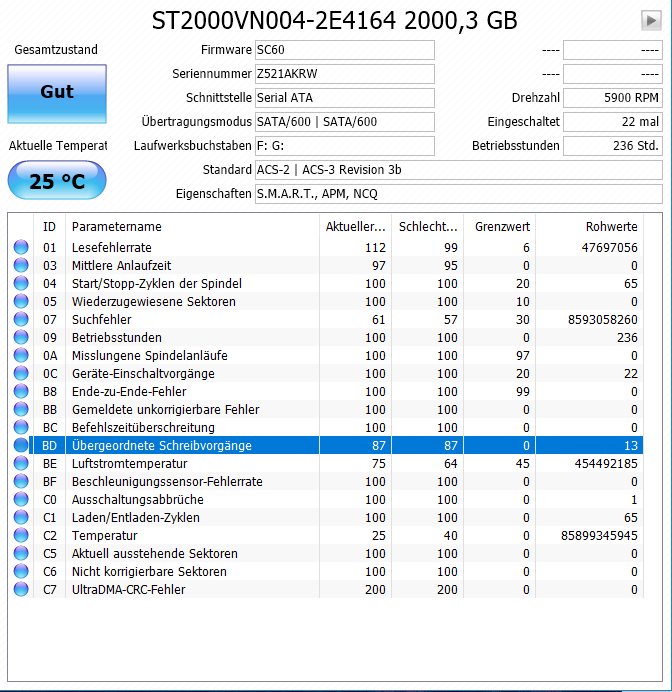This screenshot has height=692, width=672.
Task: Select the Lesefehlerrate parameter text
Action: coord(112,248)
